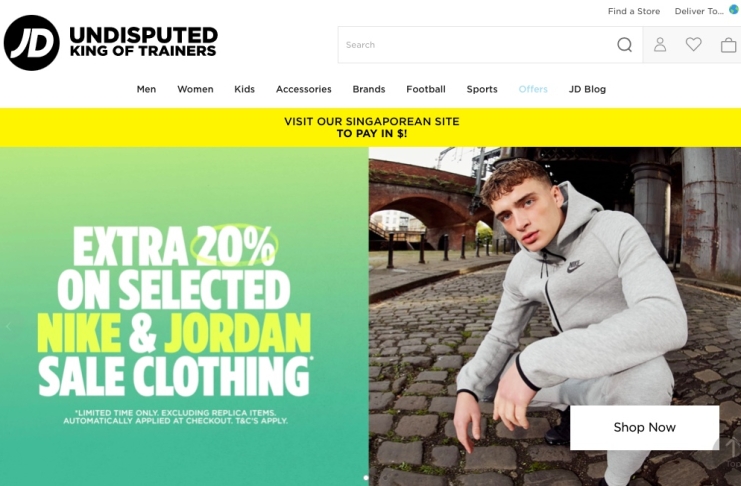Go to the Football section
741x486 pixels.
tap(426, 89)
